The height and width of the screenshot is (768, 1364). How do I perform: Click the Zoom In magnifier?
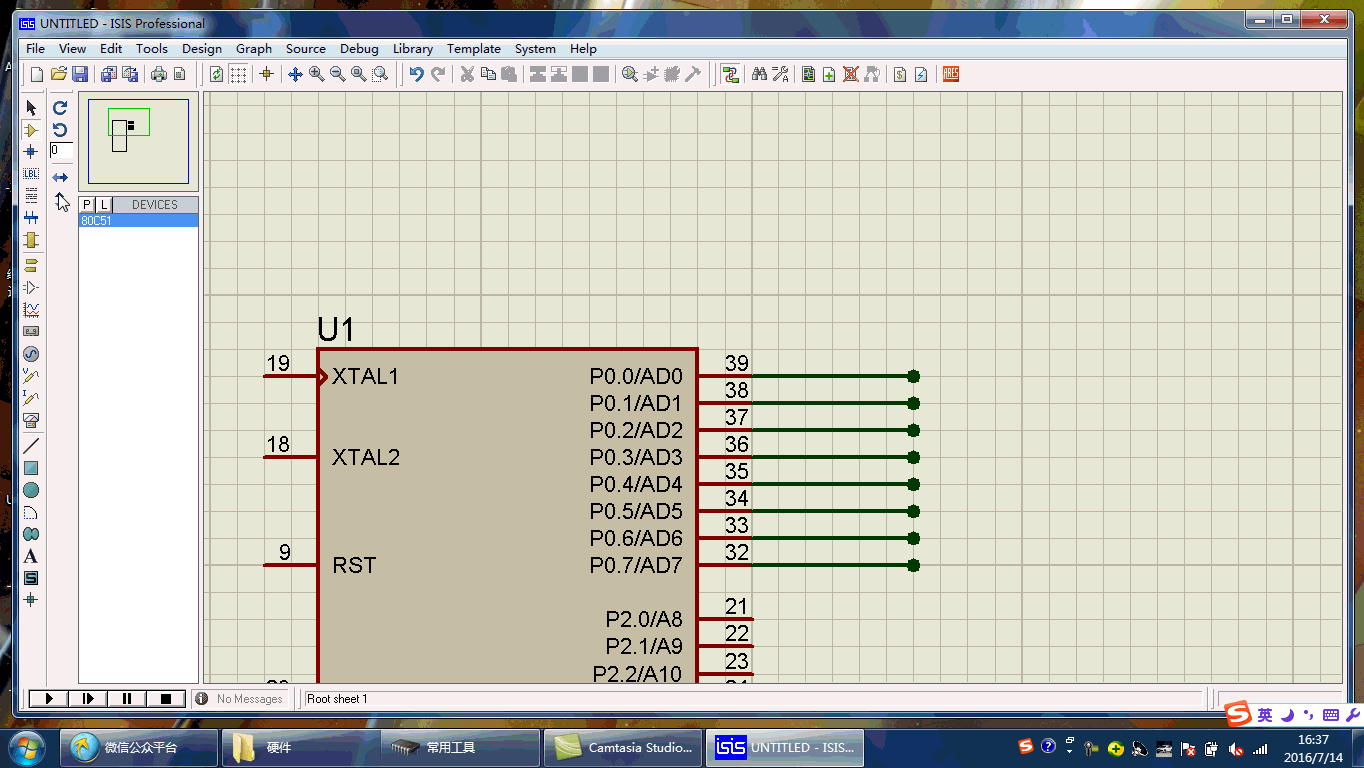(x=316, y=74)
